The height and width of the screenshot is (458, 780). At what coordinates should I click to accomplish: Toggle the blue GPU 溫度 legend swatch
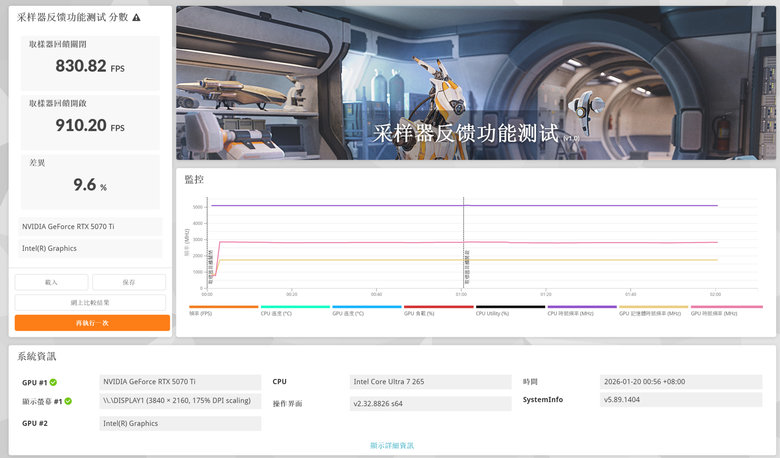tap(367, 307)
